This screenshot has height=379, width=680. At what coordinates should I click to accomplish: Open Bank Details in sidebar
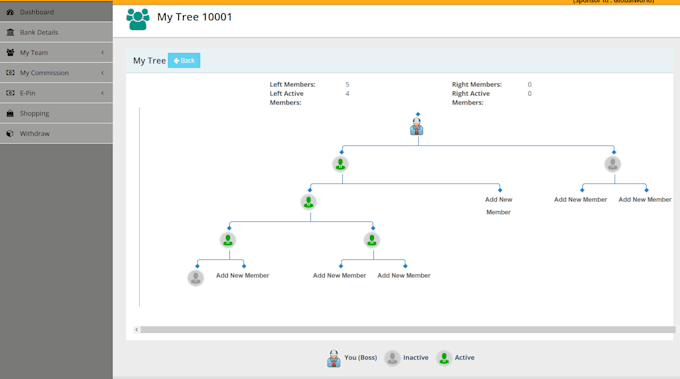(56, 32)
